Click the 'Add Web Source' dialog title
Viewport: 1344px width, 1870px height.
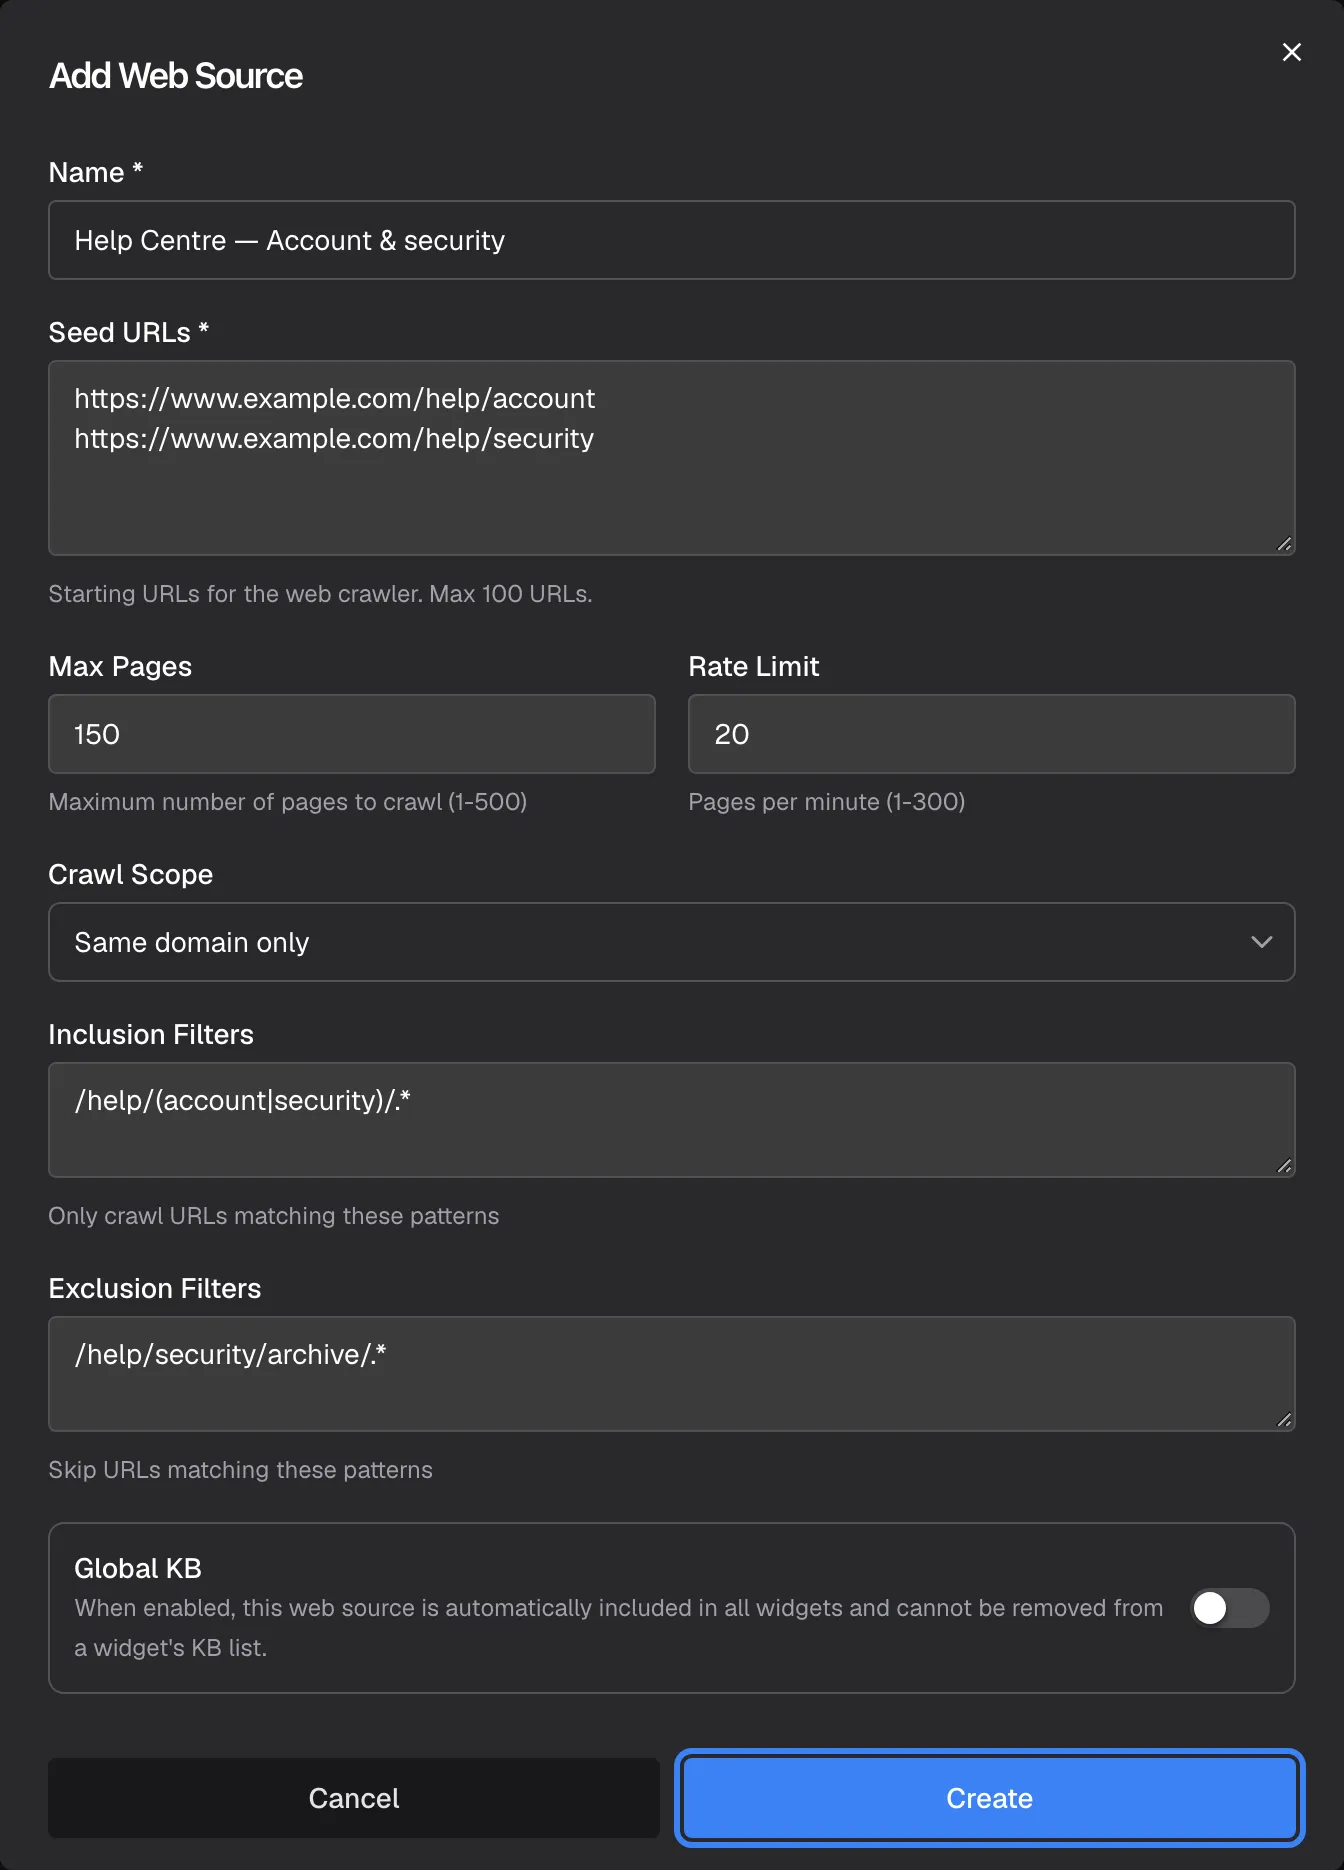(176, 76)
